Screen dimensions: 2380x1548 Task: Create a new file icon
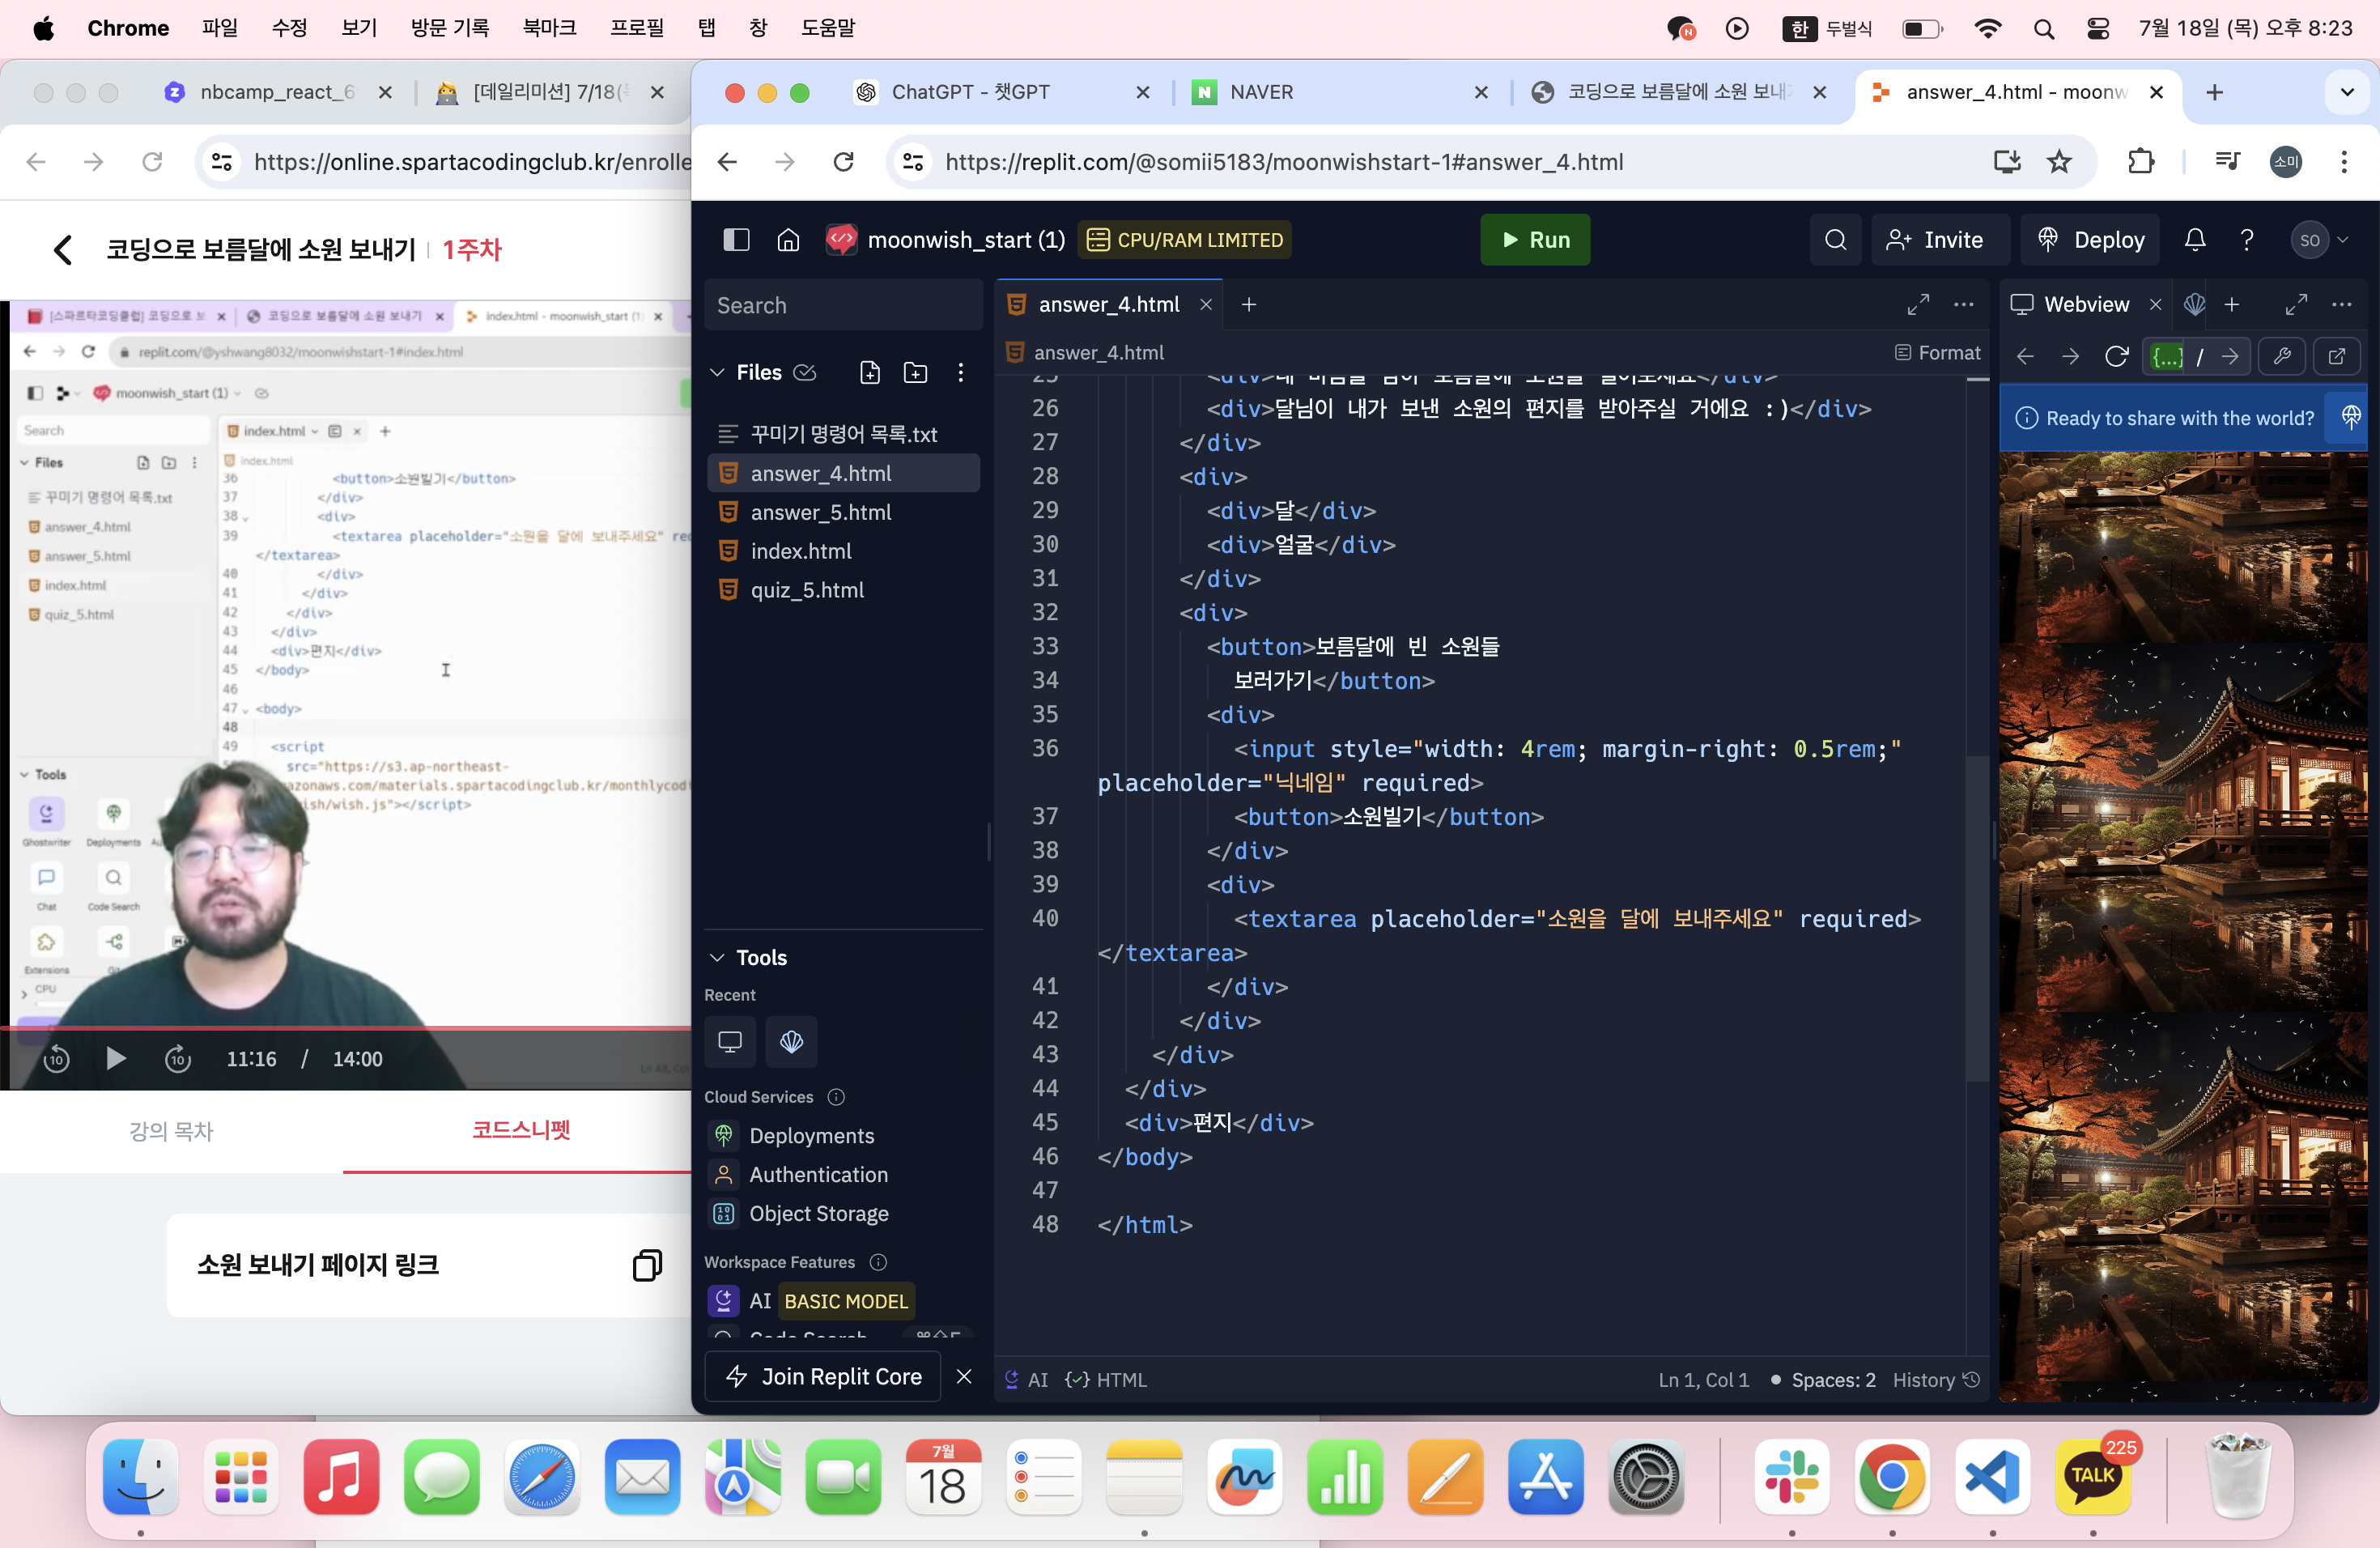(x=870, y=373)
